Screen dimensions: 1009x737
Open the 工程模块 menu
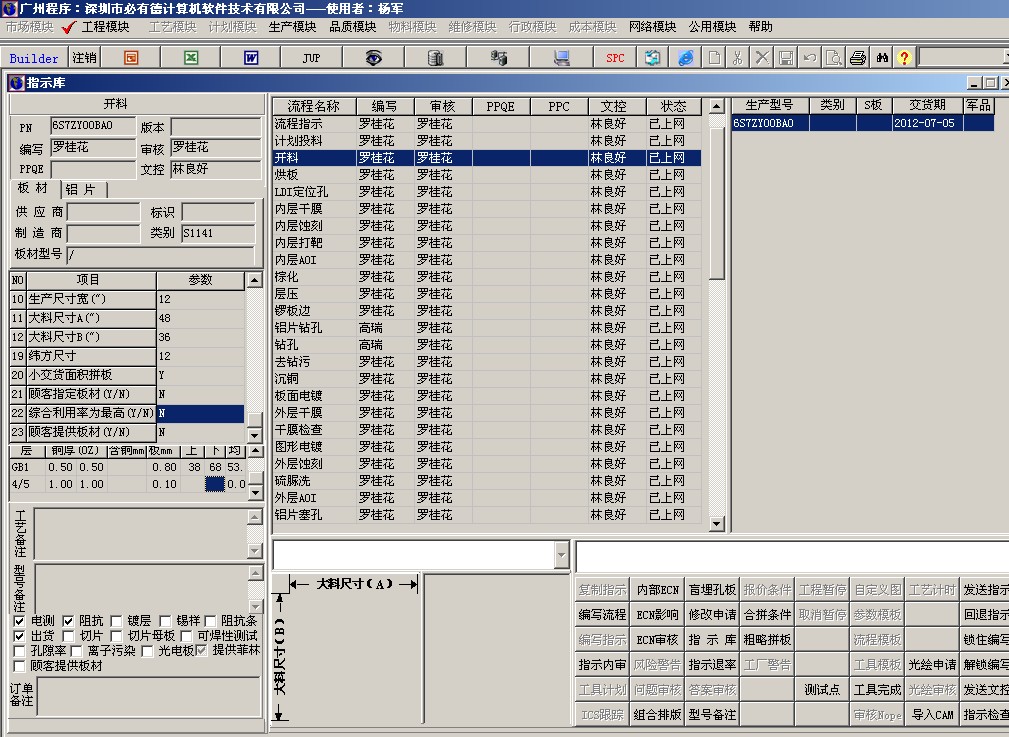click(x=106, y=27)
